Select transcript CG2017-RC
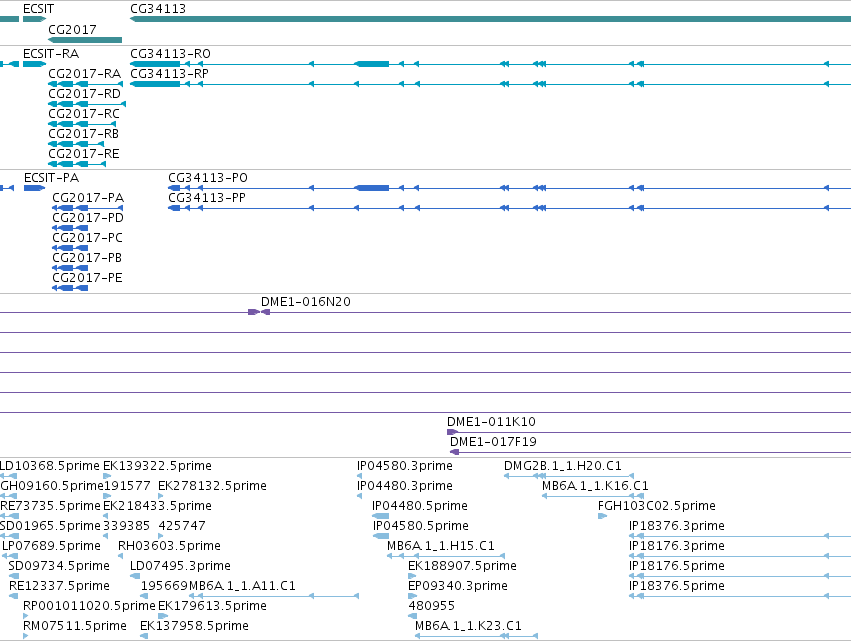The width and height of the screenshot is (851, 641). click(x=84, y=113)
